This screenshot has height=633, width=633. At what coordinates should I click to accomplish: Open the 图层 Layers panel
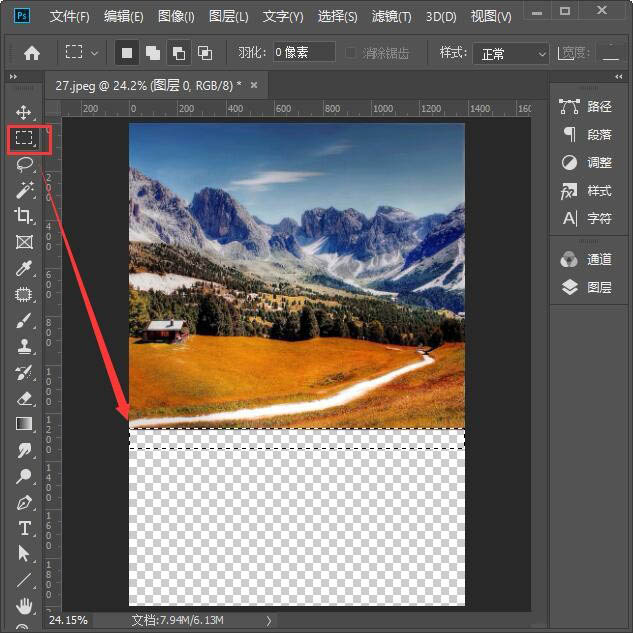coord(586,287)
